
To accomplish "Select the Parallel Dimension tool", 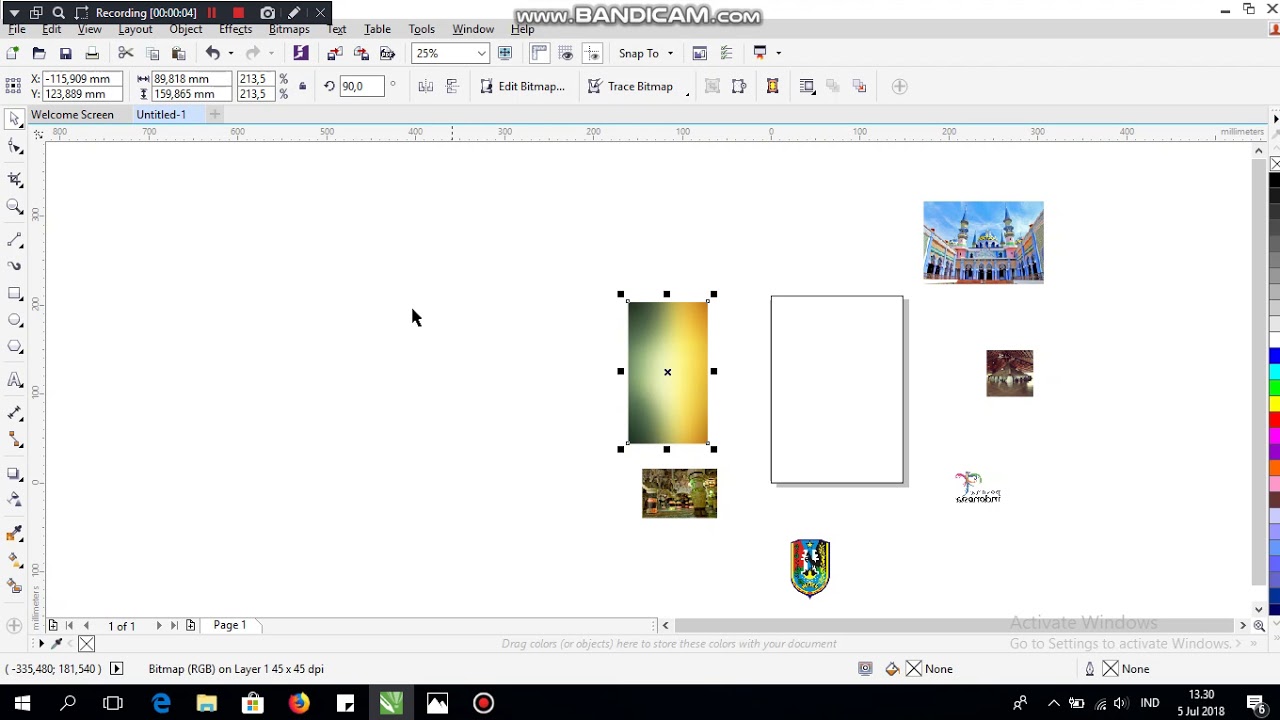I will point(15,412).
